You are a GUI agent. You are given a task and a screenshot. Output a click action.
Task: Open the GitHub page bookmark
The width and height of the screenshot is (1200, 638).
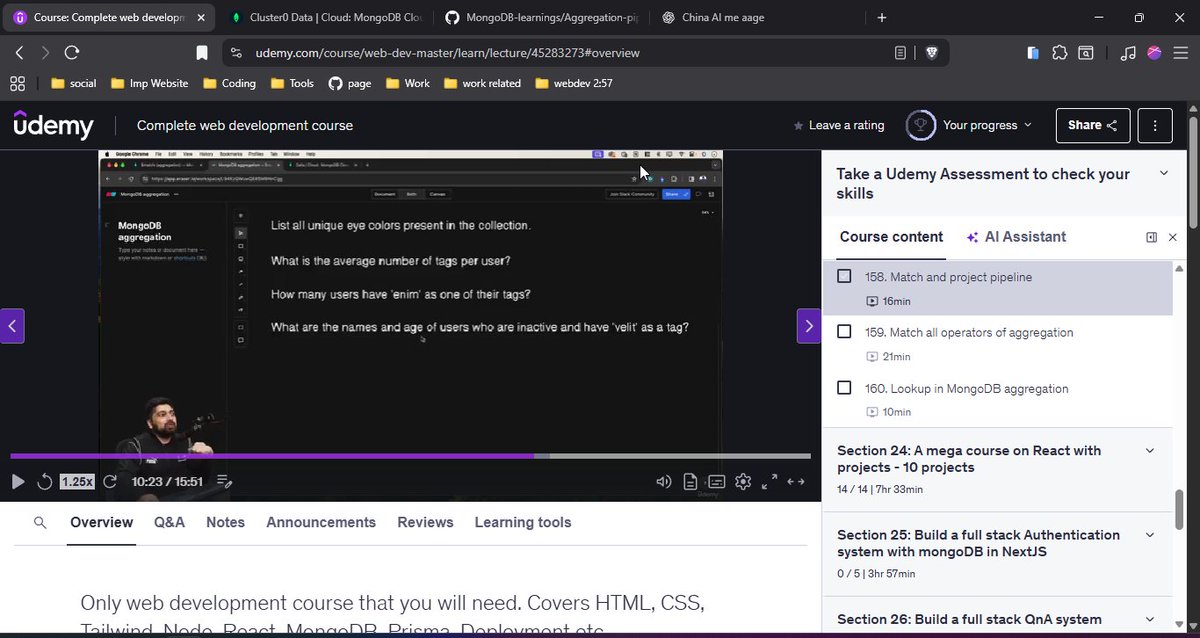[350, 83]
